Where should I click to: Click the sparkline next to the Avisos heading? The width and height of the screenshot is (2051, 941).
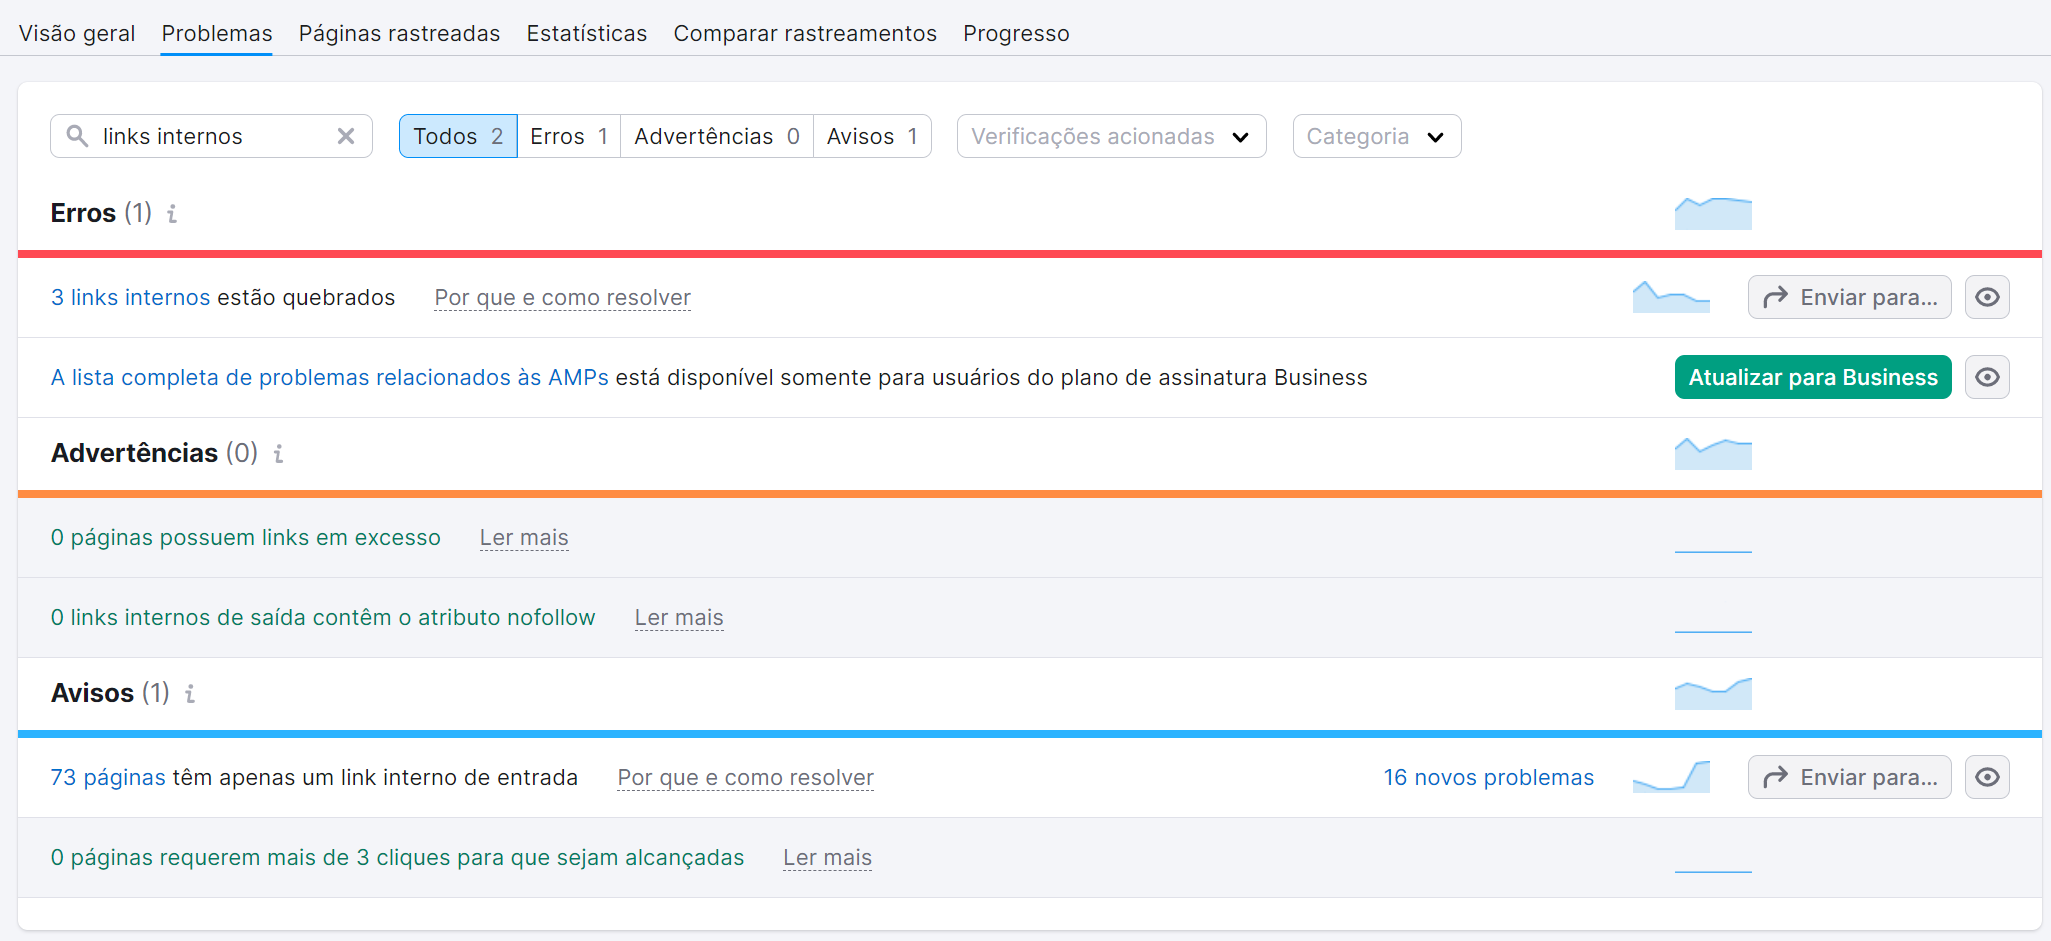point(1712,693)
